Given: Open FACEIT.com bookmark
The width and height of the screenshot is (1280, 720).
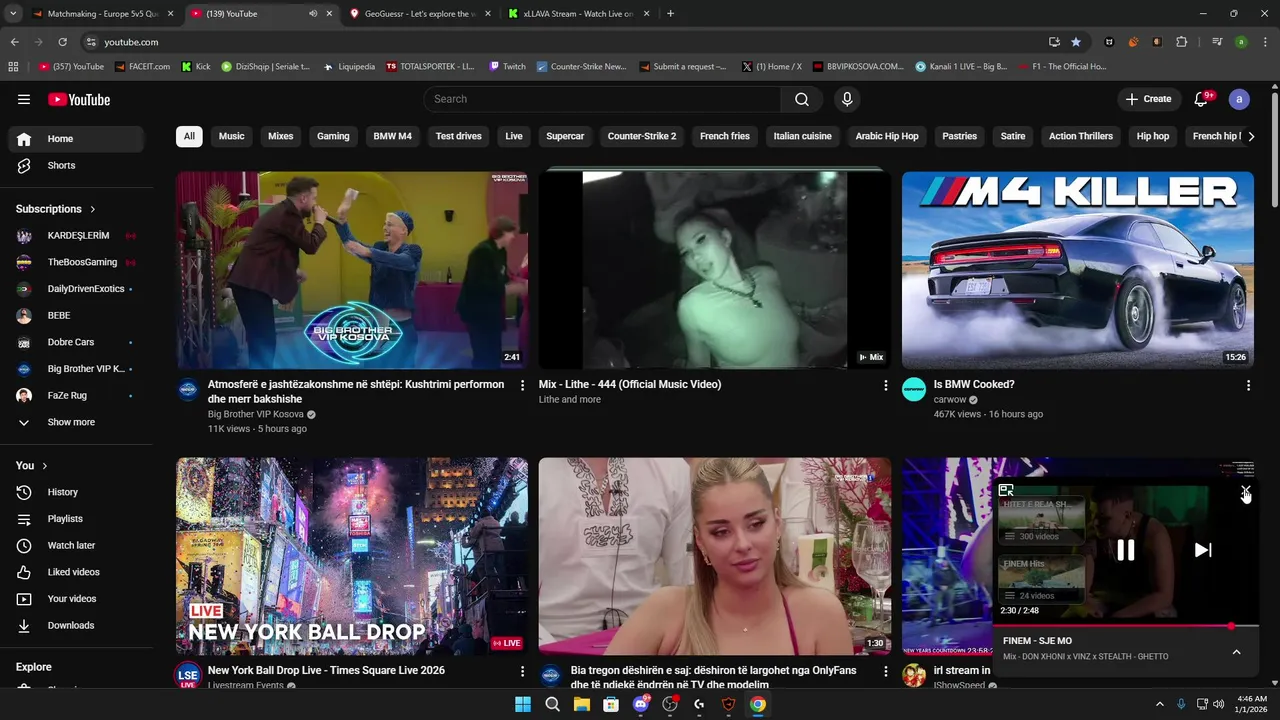Looking at the screenshot, I should [142, 67].
